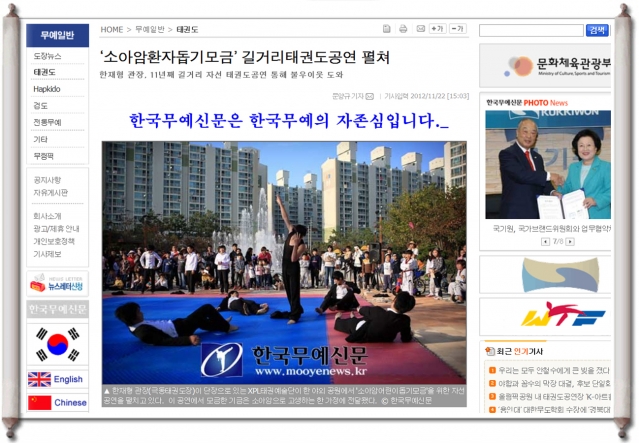
Task: Open the photo news award ceremony thumbnail
Action: [547, 164]
